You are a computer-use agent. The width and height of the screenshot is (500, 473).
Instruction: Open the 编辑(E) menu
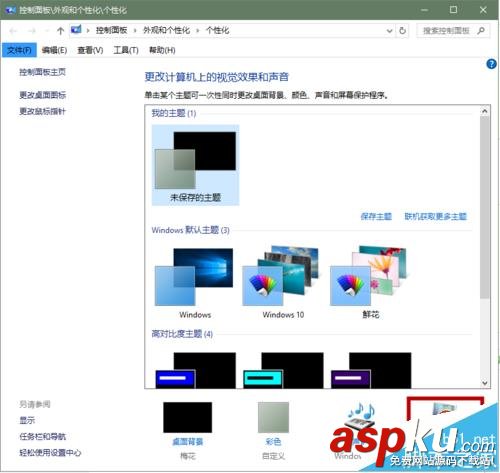tap(54, 50)
